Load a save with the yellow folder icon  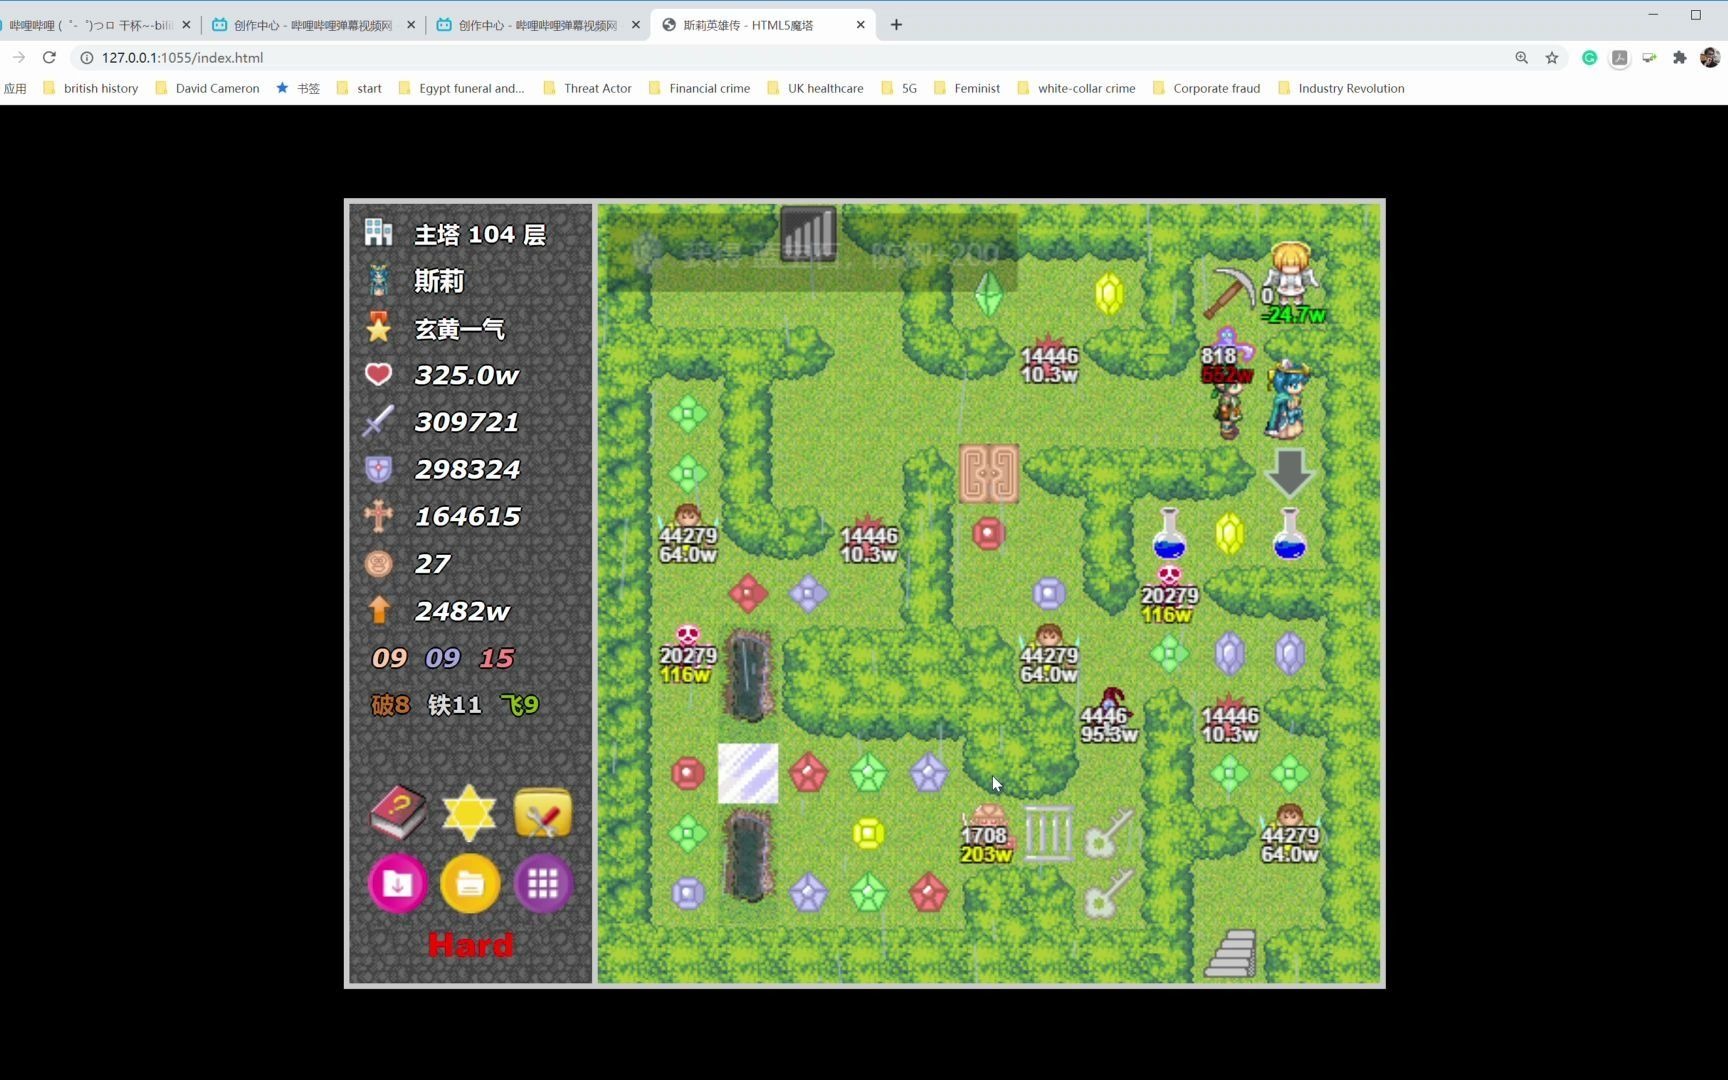coord(469,883)
